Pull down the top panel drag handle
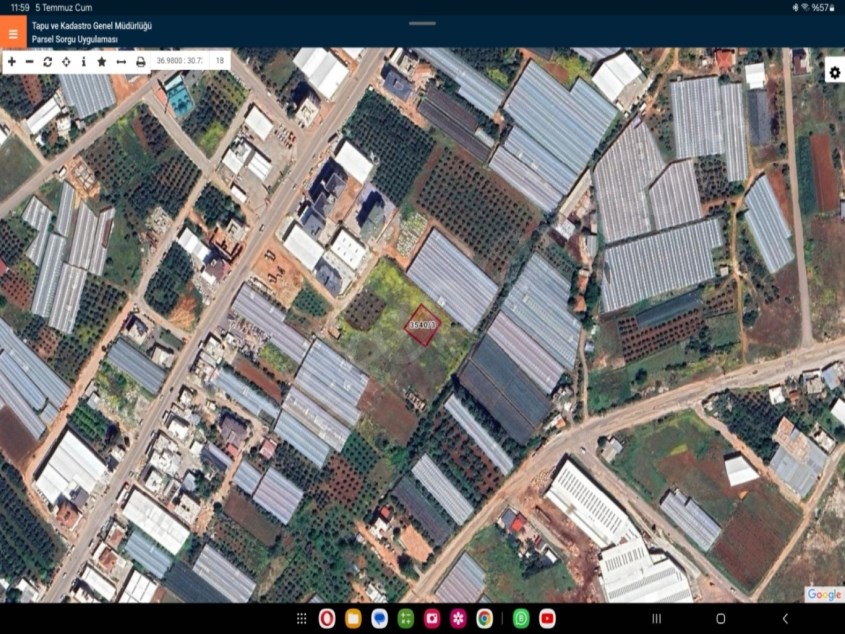The width and height of the screenshot is (845, 634). click(422, 23)
